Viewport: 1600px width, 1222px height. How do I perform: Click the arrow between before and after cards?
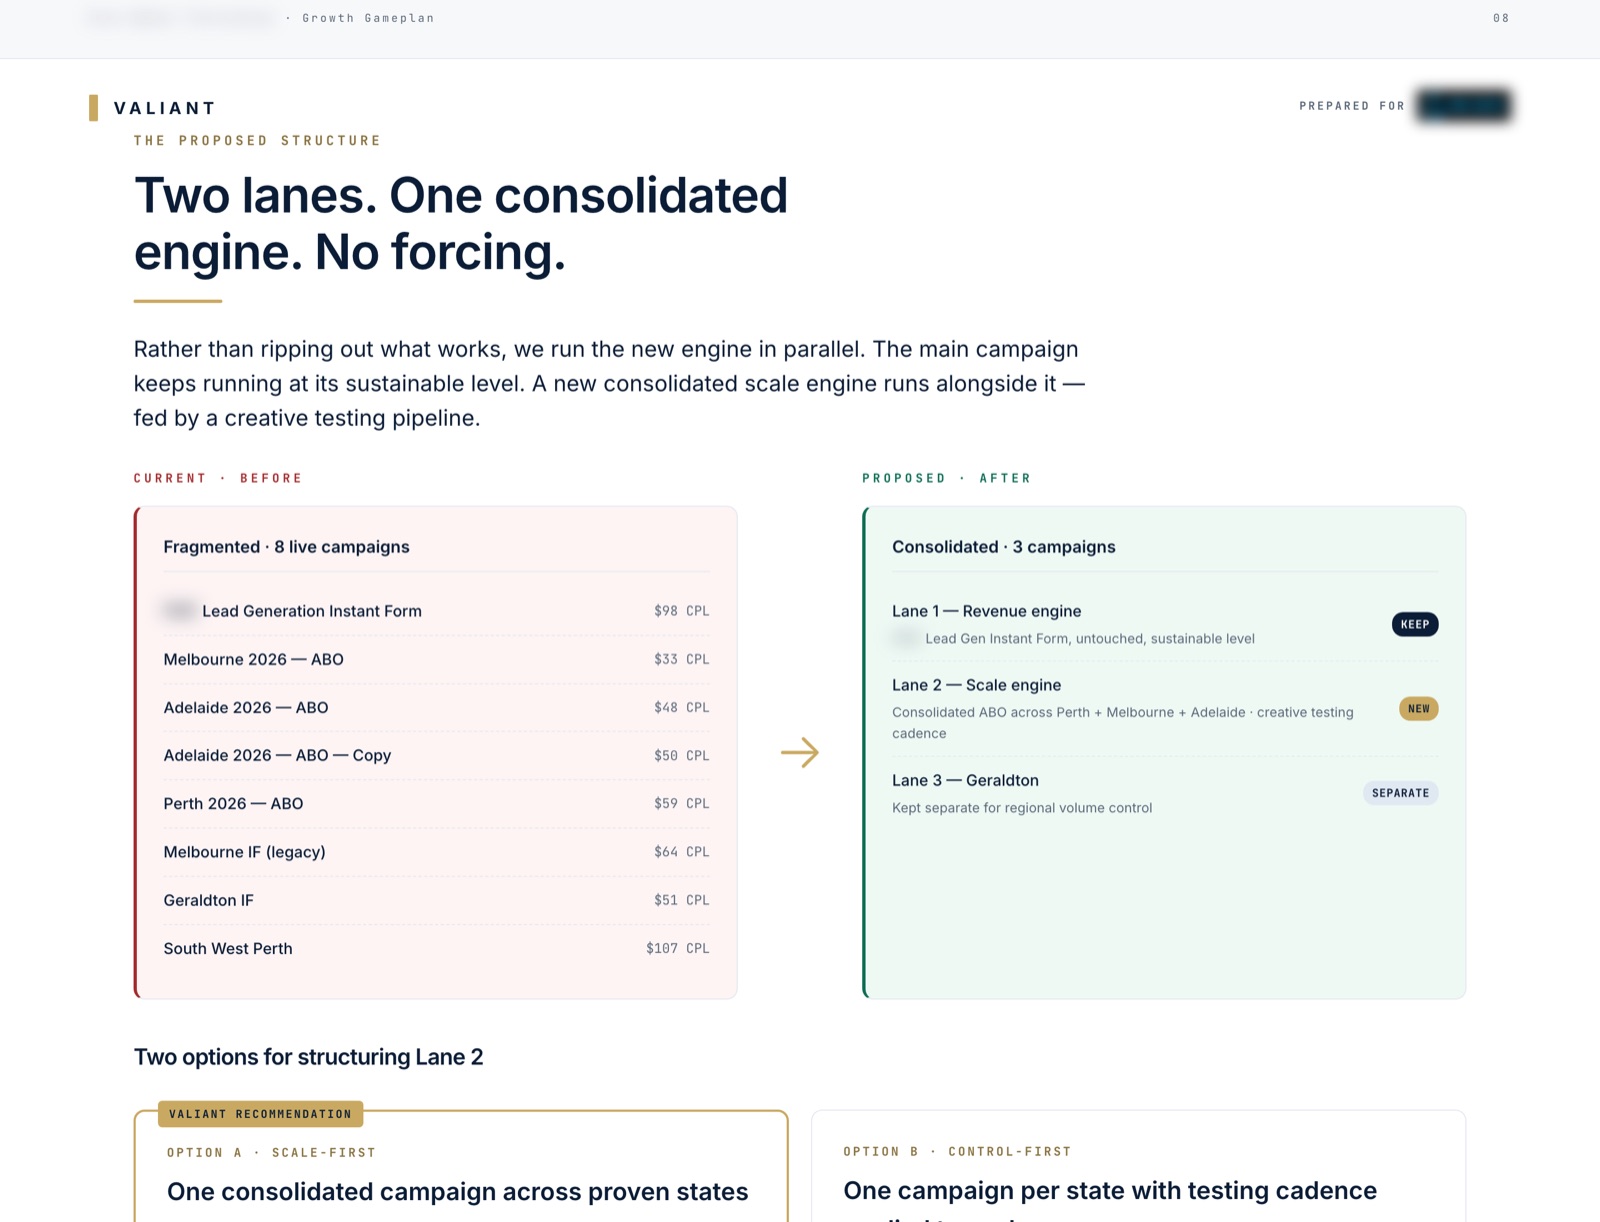coord(800,752)
